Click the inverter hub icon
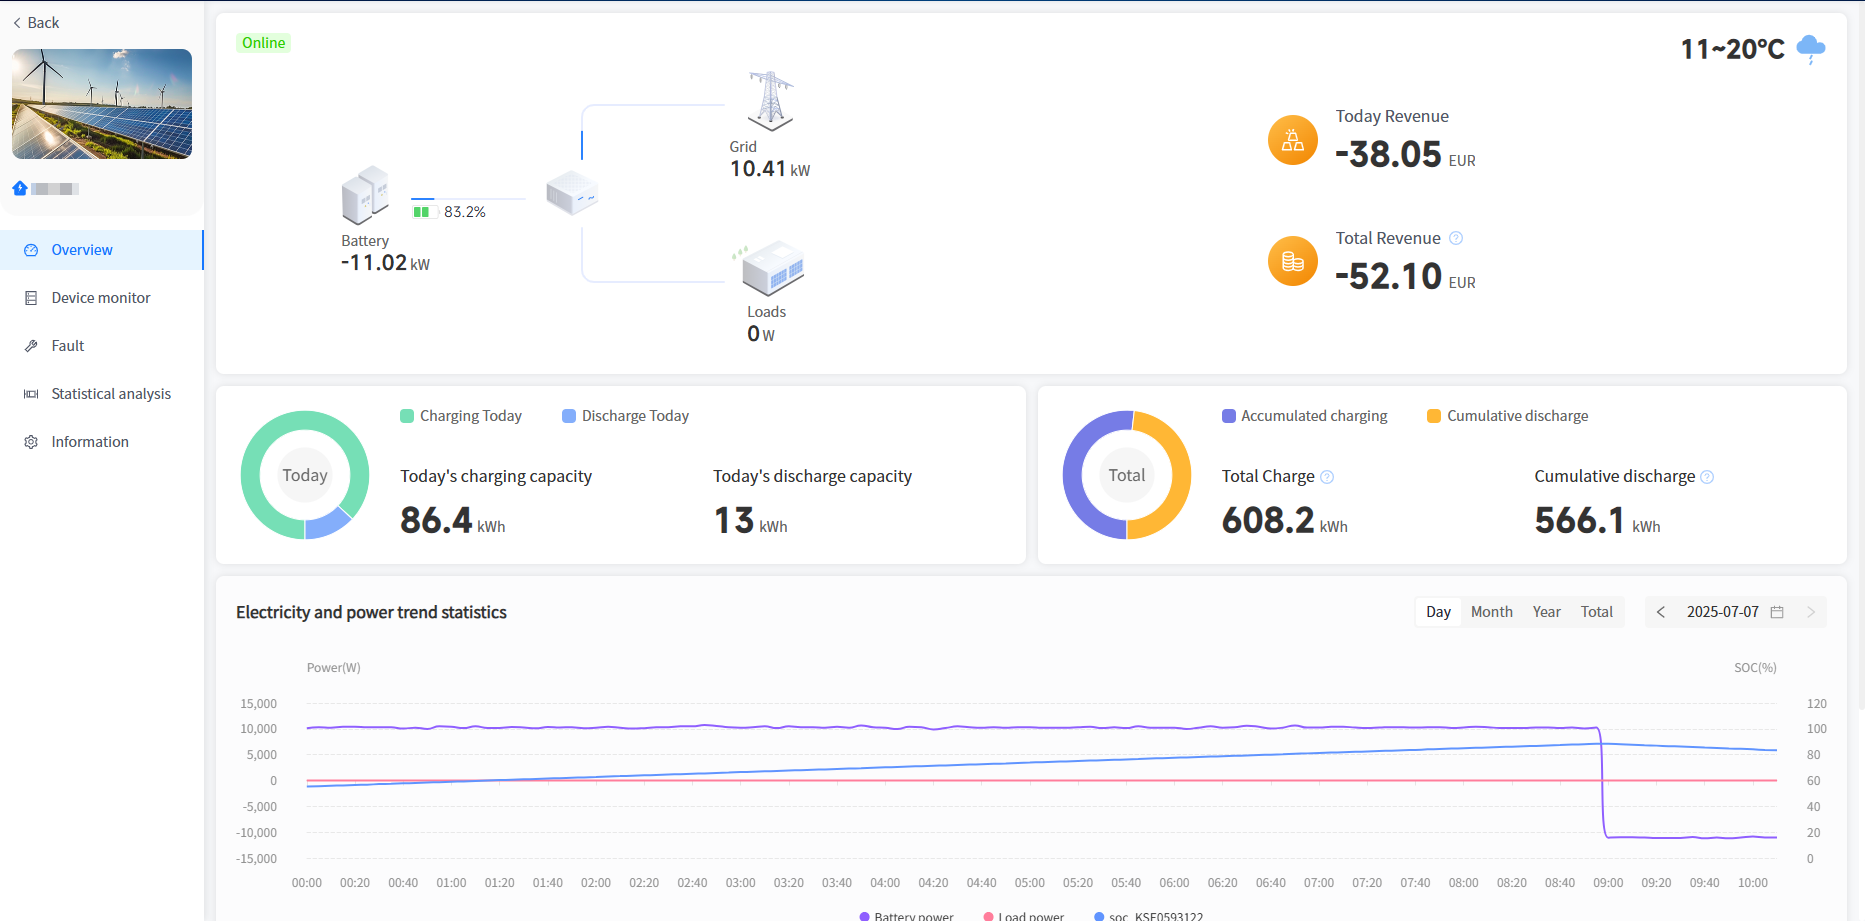This screenshot has height=921, width=1865. tap(572, 192)
